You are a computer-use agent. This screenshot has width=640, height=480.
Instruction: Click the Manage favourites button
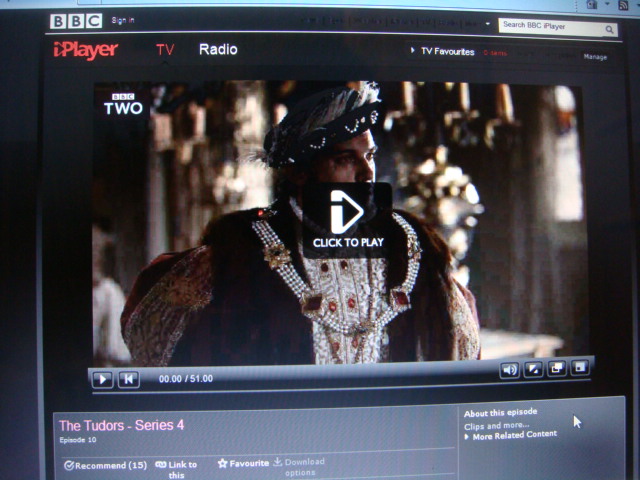595,57
